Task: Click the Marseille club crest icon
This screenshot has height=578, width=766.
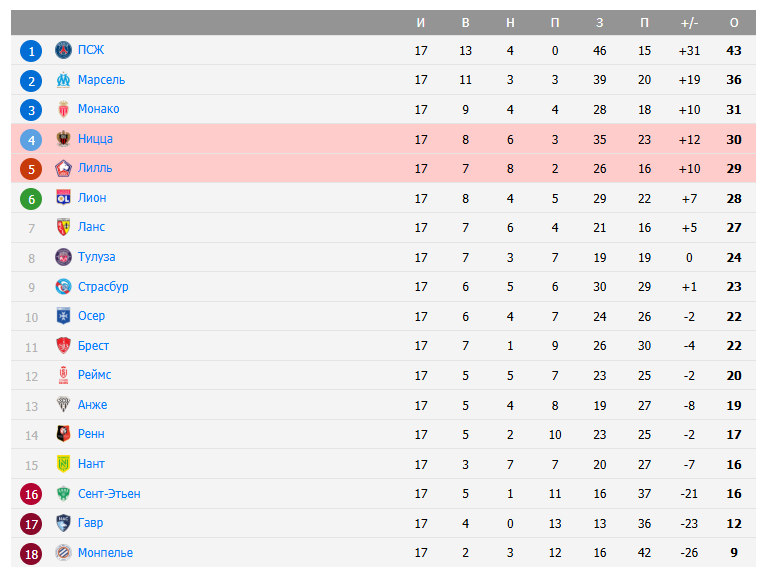Action: [64, 80]
